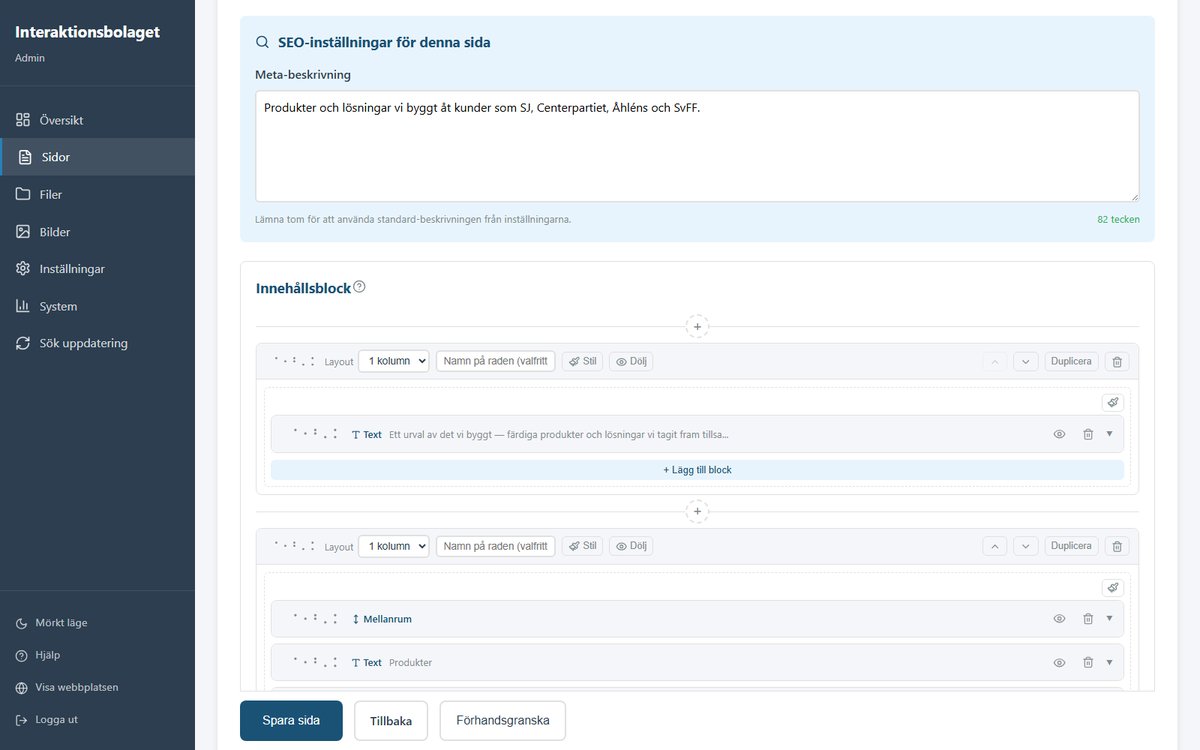Duplicate the second row with Duplicera
Screen dimensions: 1200x750
(1071, 546)
